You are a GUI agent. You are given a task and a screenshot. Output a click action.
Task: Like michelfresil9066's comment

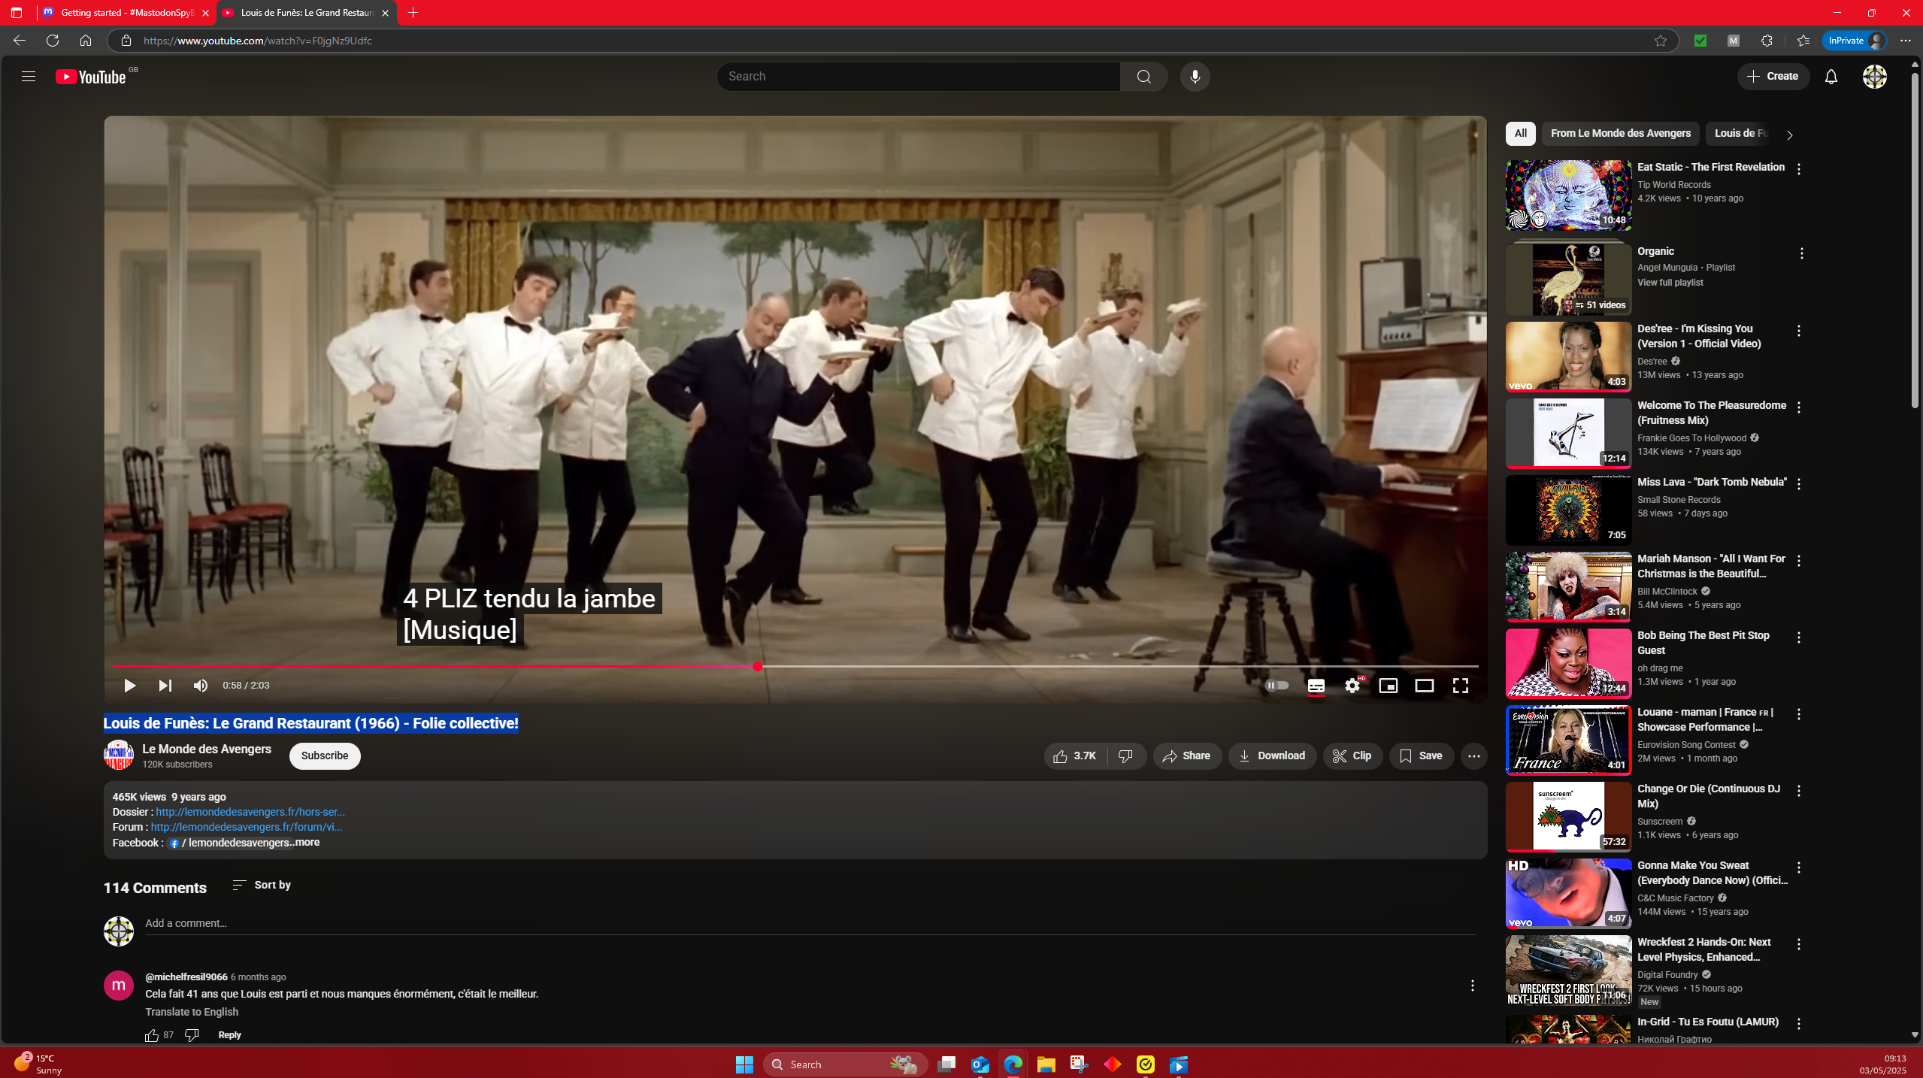pos(152,1035)
